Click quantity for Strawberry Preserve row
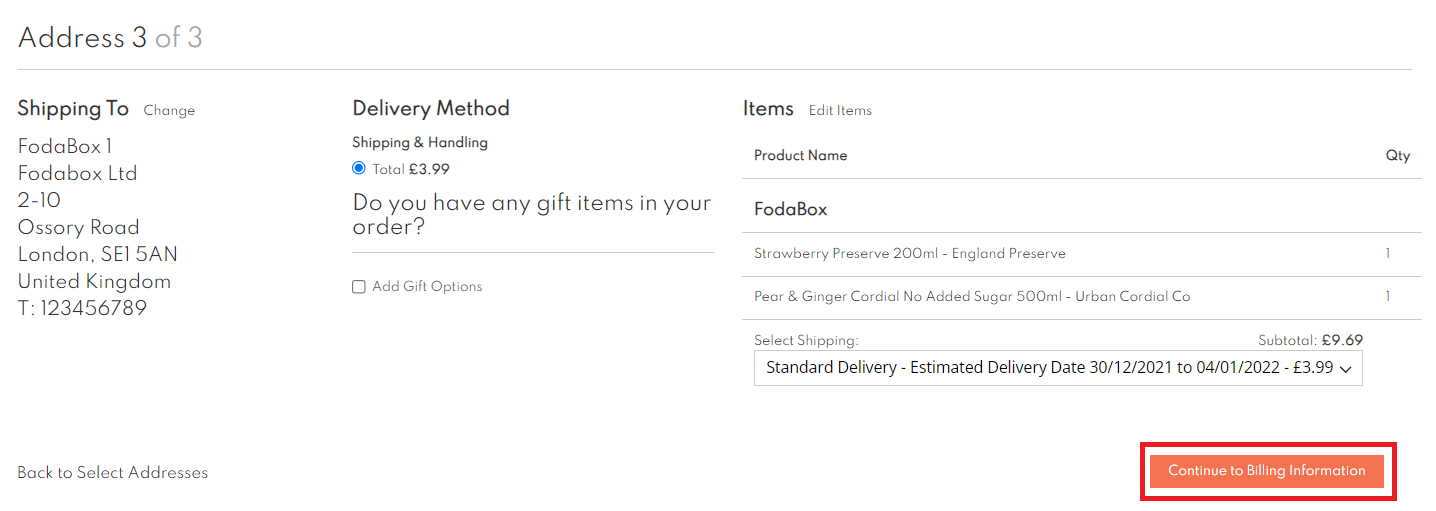Image resolution: width=1436 pixels, height=511 pixels. coord(1387,254)
